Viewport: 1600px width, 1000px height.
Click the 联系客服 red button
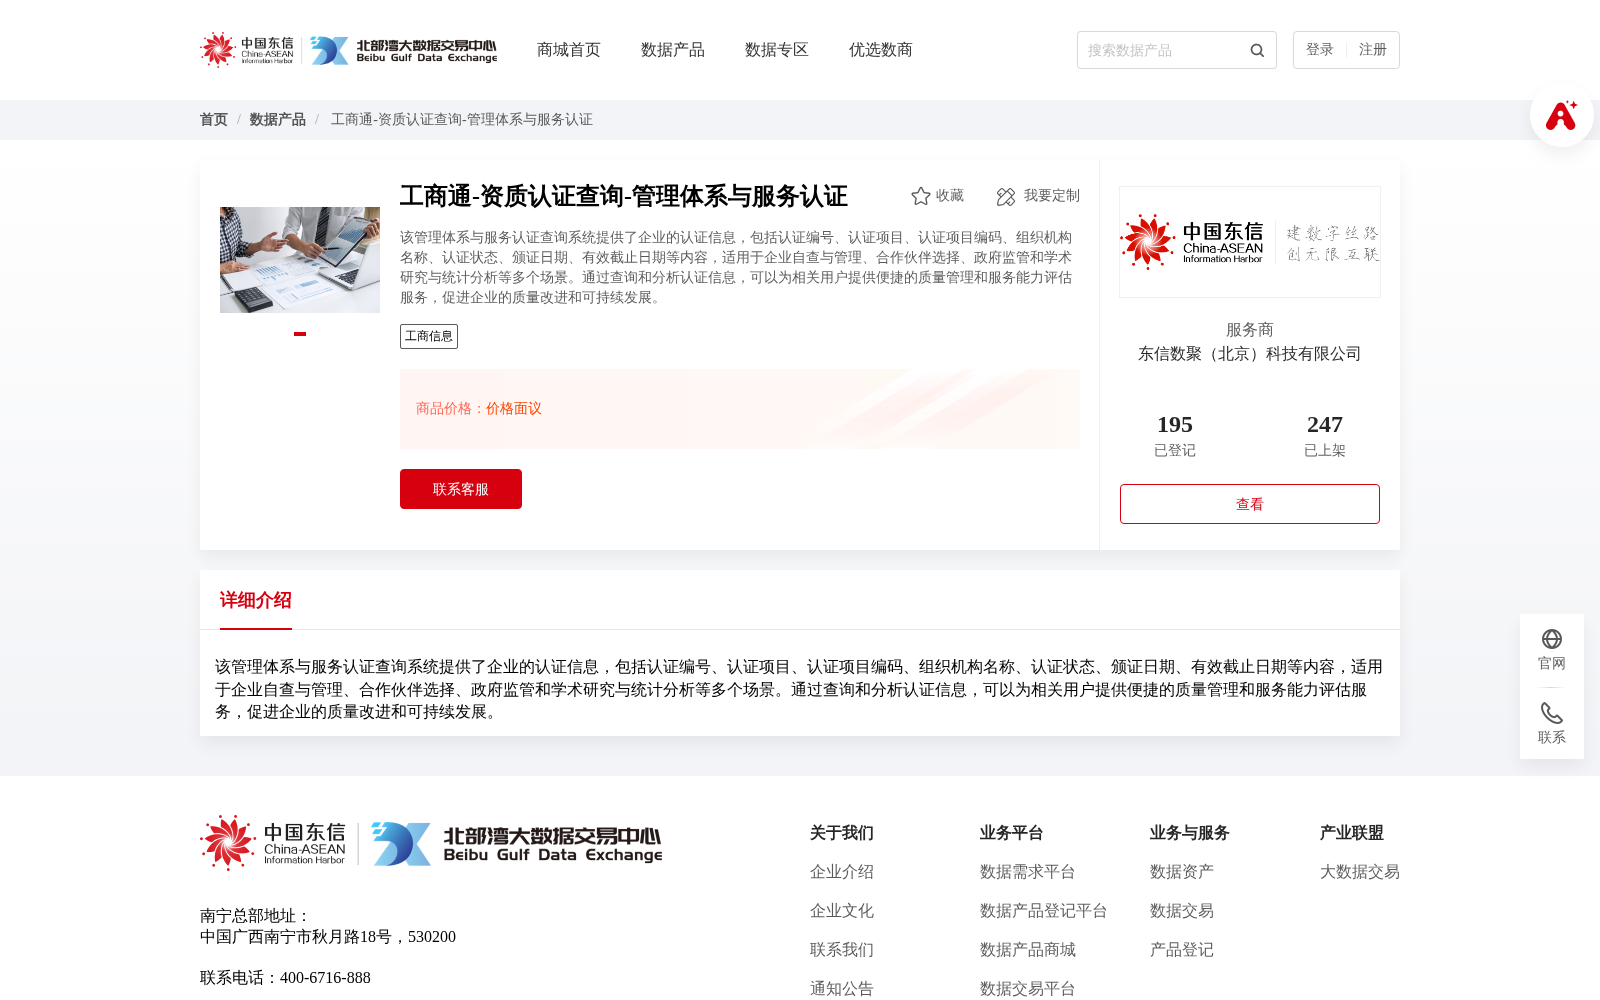461,489
